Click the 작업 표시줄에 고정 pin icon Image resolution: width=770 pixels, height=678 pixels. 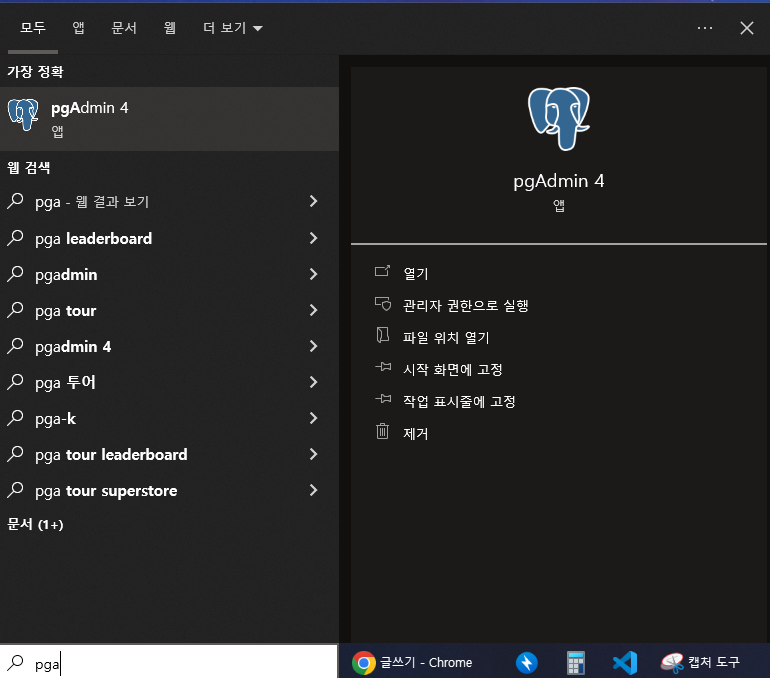click(x=383, y=399)
